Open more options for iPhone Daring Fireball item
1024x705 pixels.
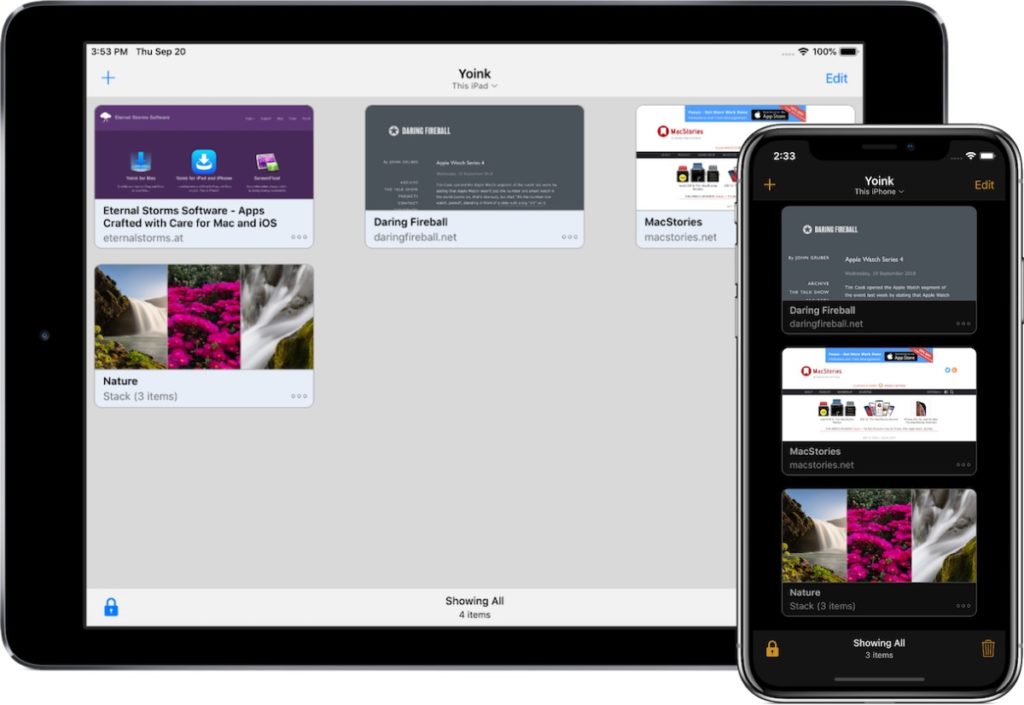pyautogui.click(x=963, y=324)
